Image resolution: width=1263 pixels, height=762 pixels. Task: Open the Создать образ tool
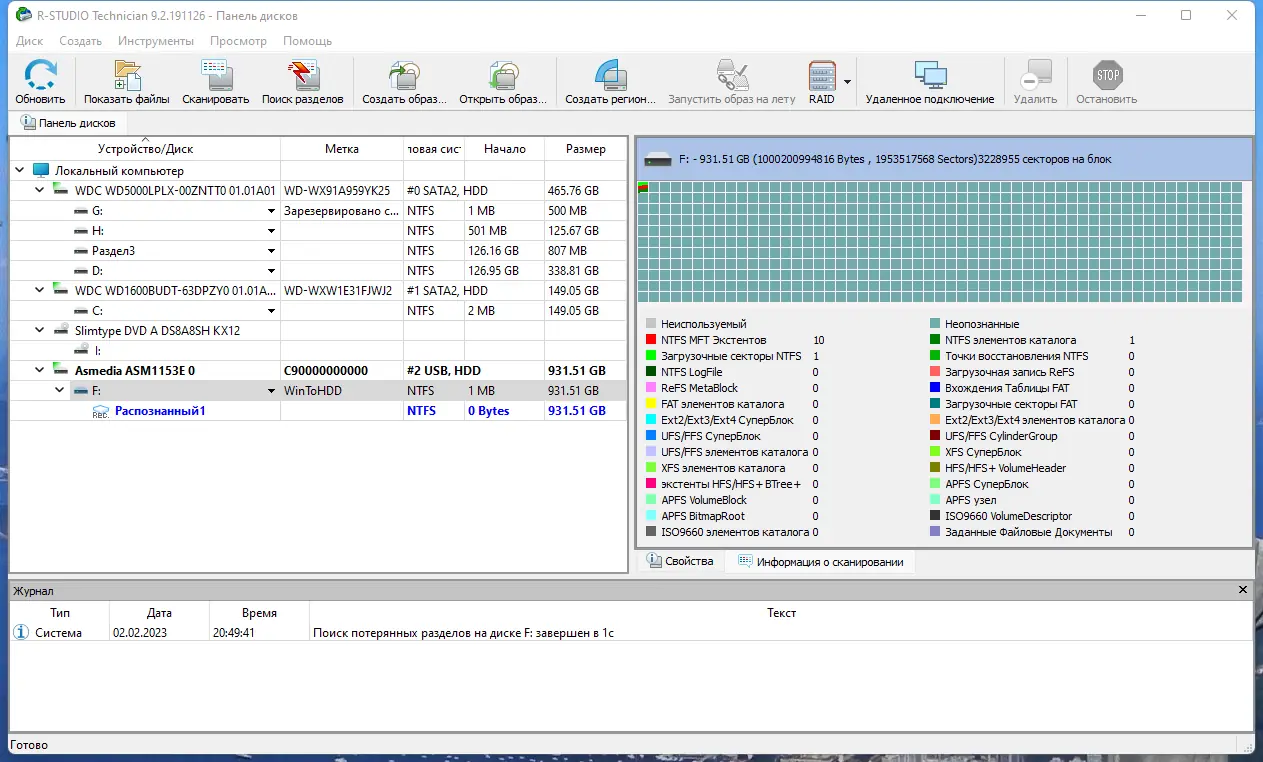point(402,75)
